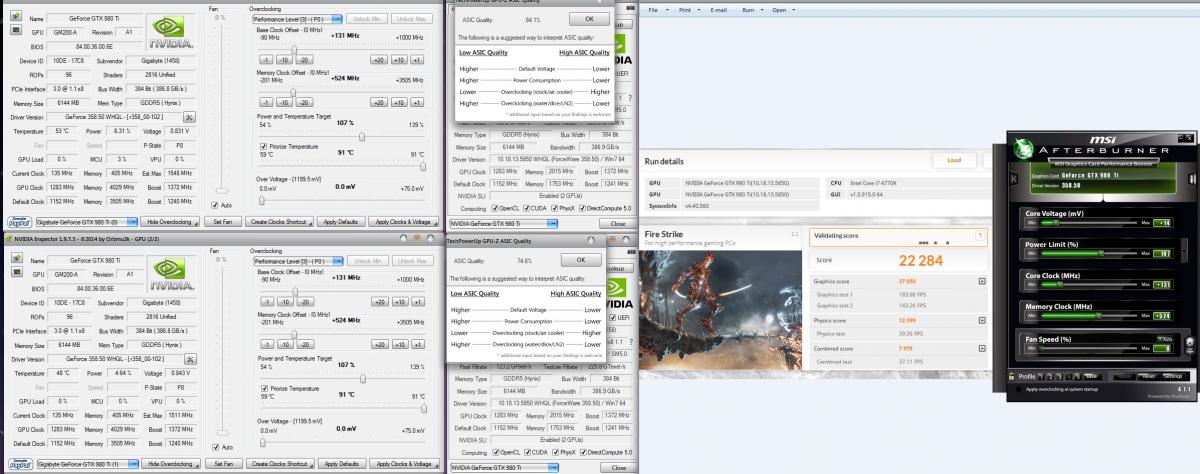Click Afterburner Settings button
1200x474 pixels.
click(1172, 376)
